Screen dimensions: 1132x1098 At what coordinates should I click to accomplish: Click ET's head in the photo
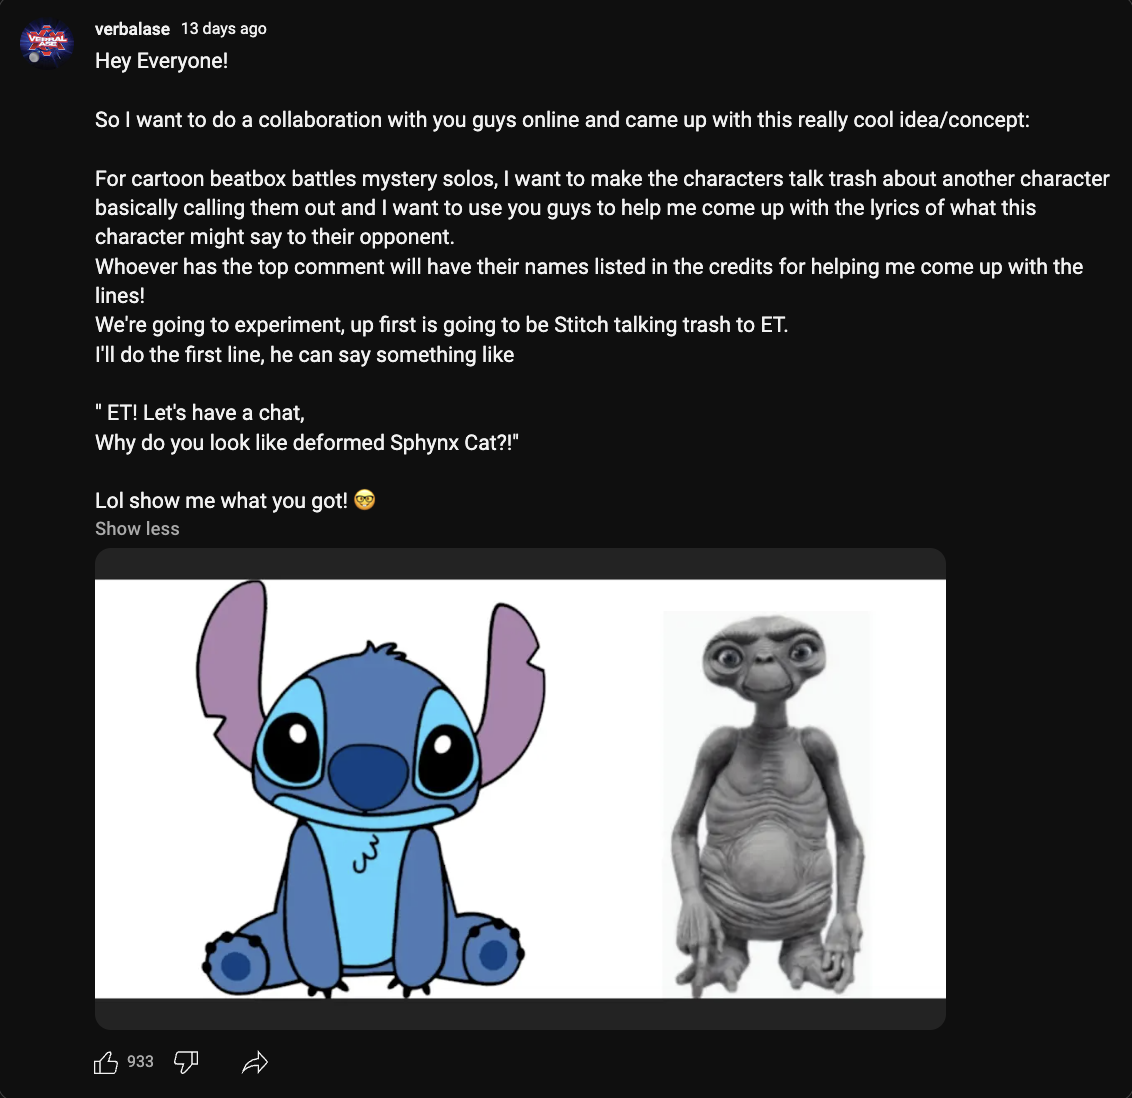pos(765,658)
